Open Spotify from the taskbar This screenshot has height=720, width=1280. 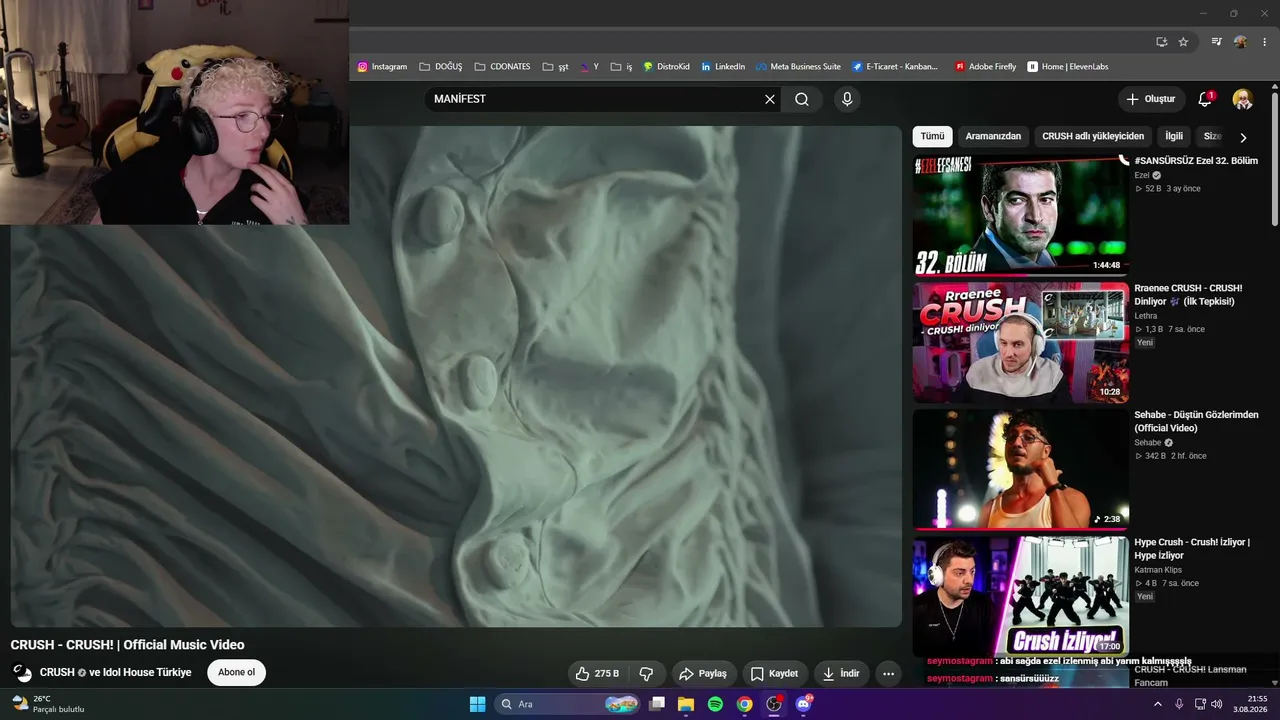(x=715, y=704)
